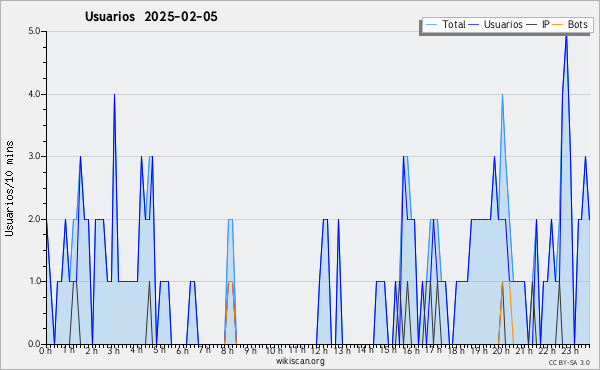Click the y-axis label '0.0'
This screenshot has height=370, width=600.
pos(34,344)
